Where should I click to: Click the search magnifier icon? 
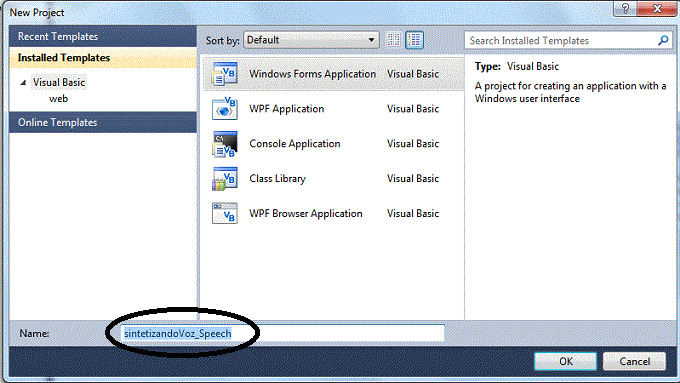(663, 40)
